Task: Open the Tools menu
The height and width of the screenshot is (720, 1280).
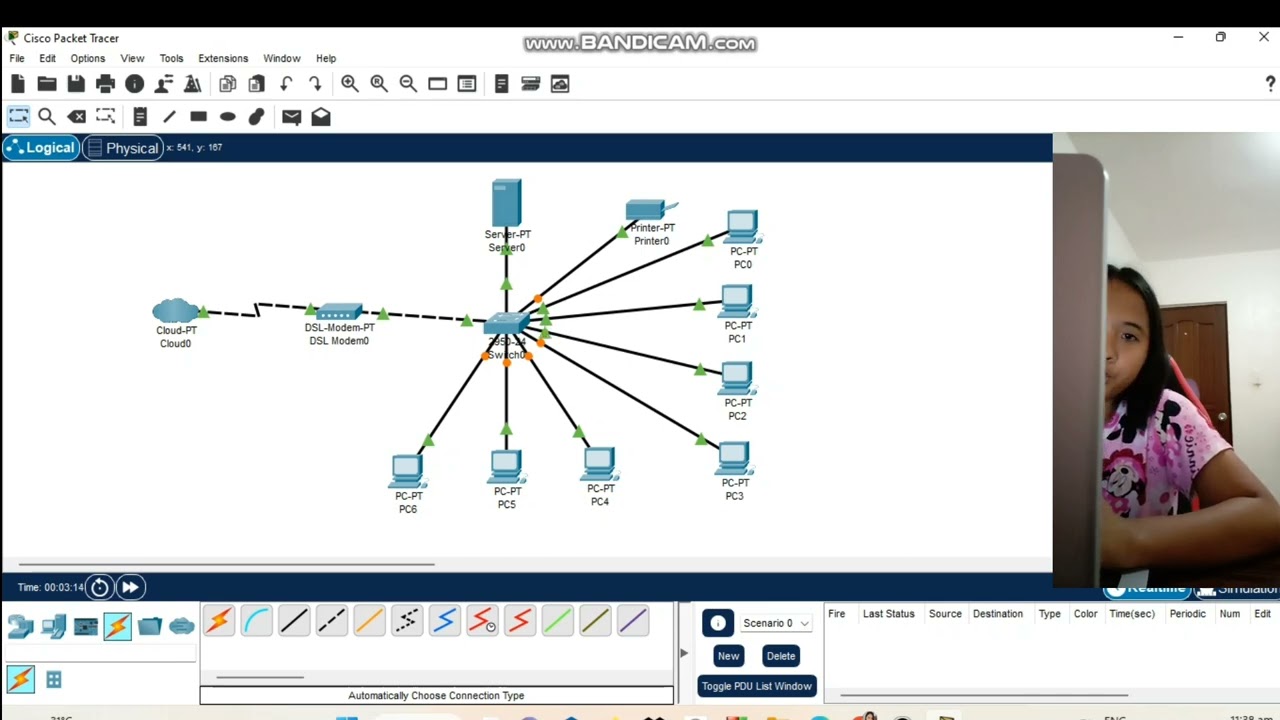Action: coord(171,58)
